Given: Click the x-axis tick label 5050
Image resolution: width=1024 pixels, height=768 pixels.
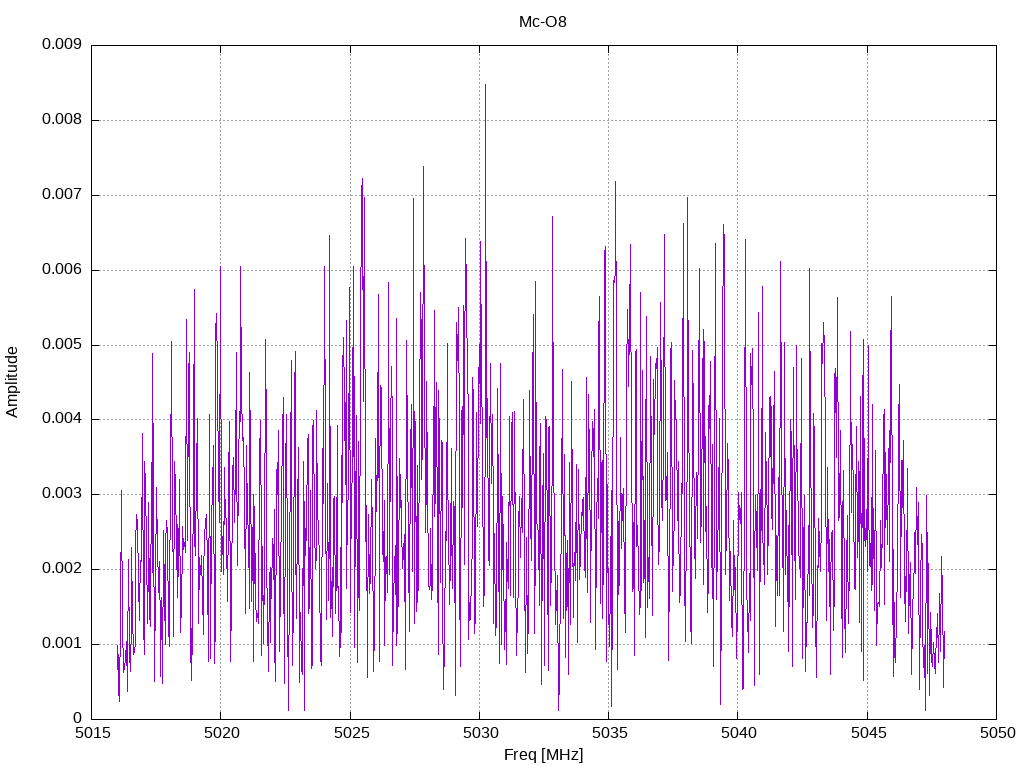Looking at the screenshot, I should pyautogui.click(x=997, y=733).
